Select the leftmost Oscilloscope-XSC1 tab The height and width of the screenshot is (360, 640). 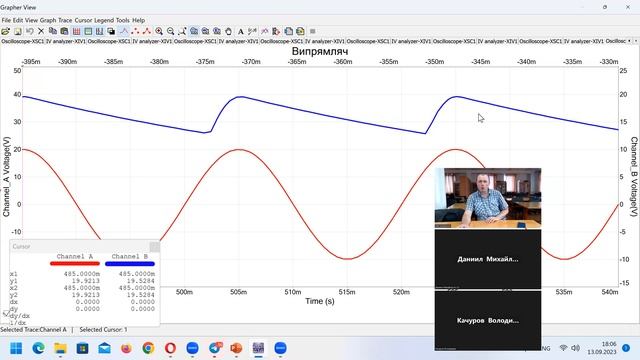22,41
